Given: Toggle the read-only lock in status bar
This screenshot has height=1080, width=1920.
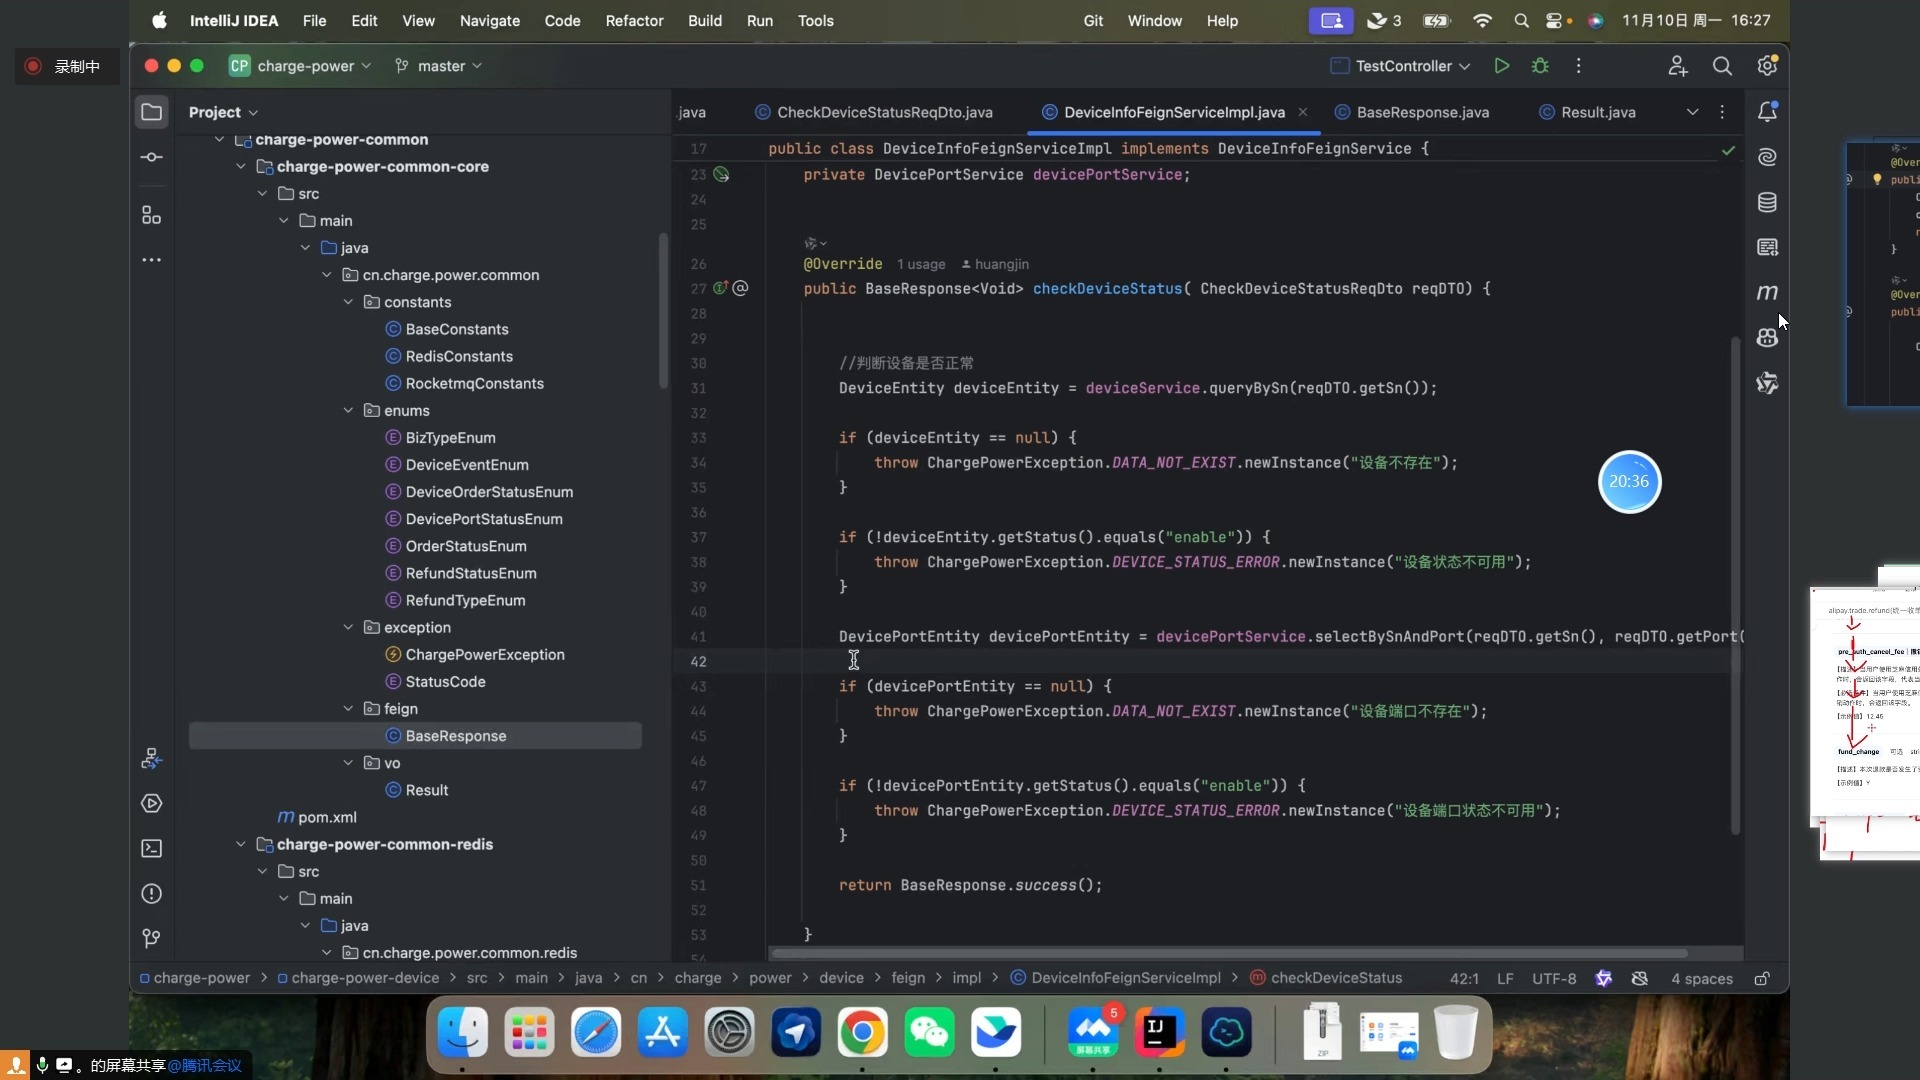Looking at the screenshot, I should (x=1762, y=978).
